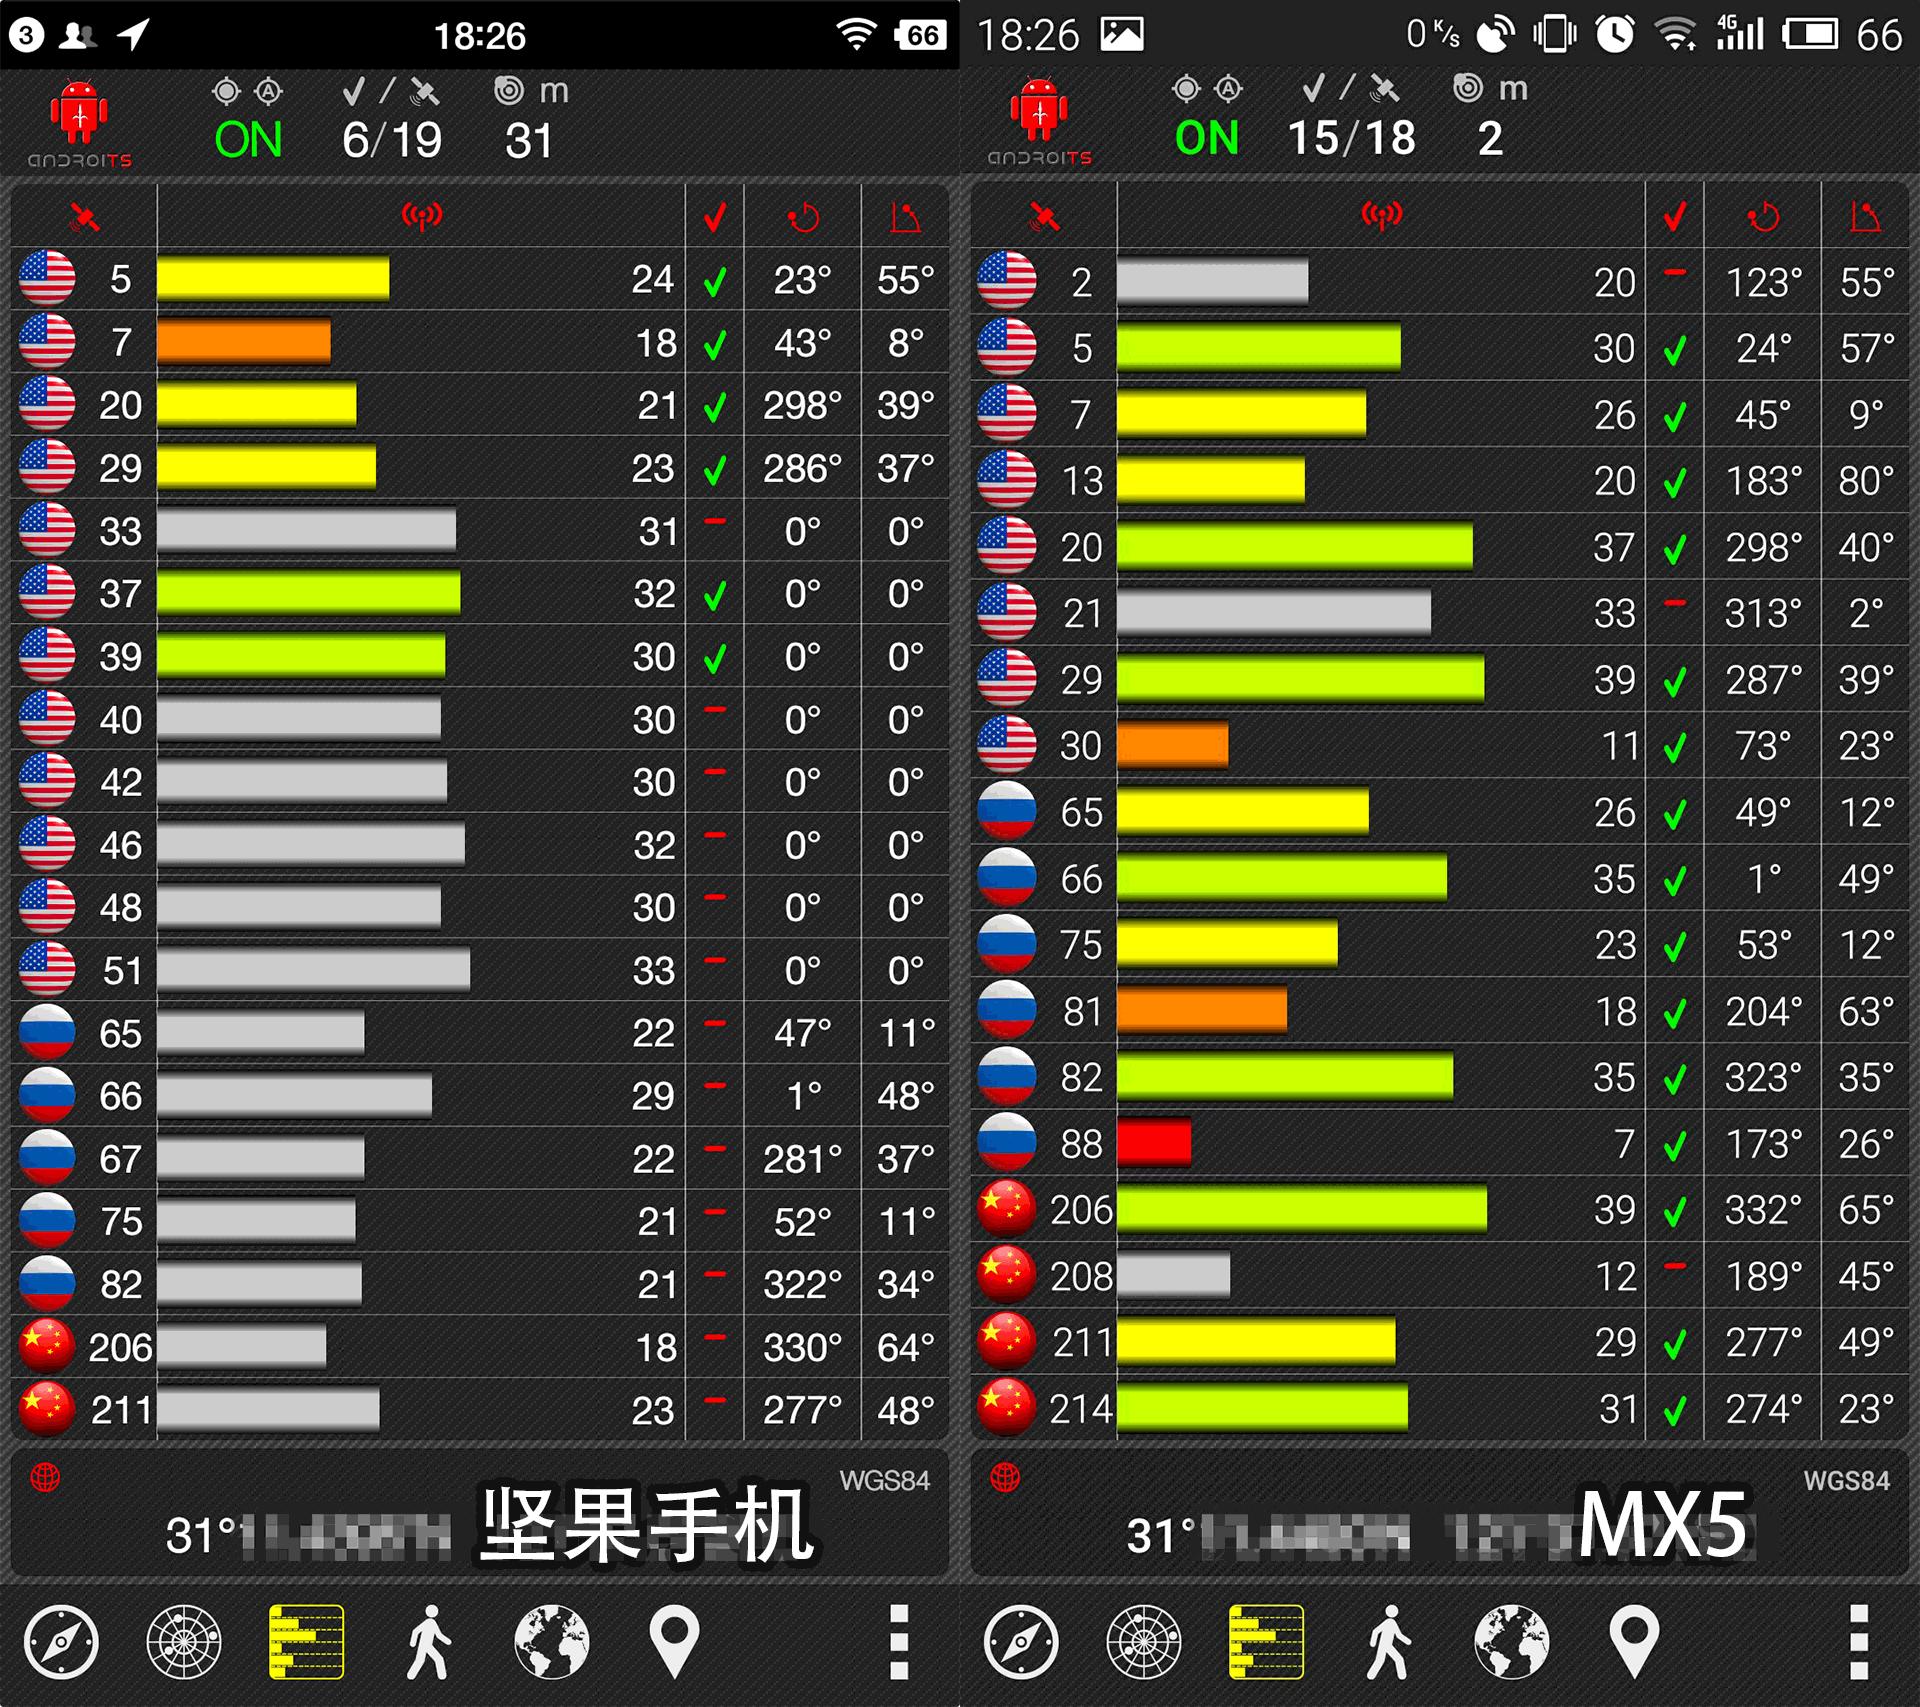
Task: Open three-dot overflow menu on left phone
Action: point(898,1641)
